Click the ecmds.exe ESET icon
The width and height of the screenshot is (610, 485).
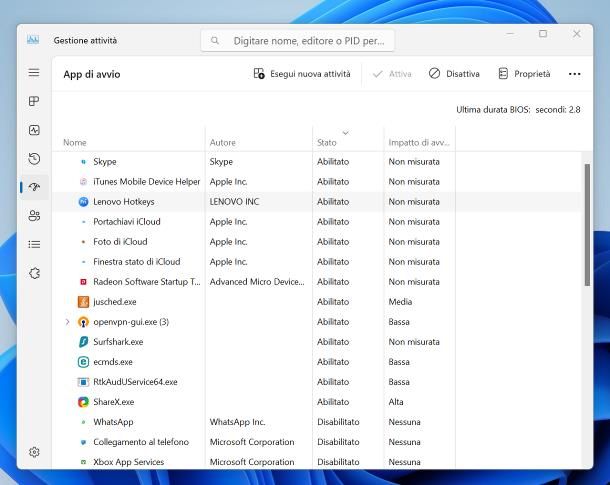click(x=83, y=362)
